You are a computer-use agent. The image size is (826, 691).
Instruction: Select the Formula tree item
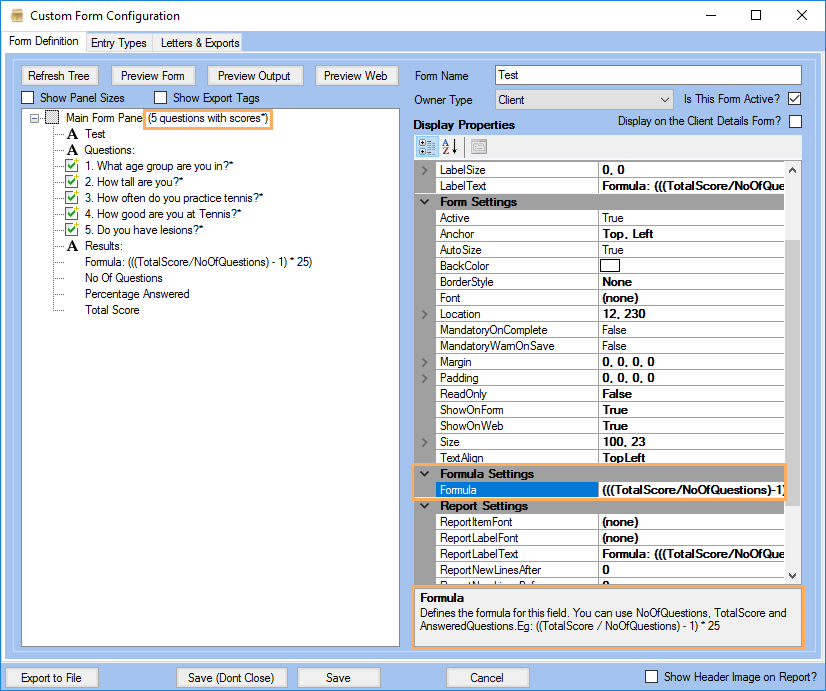pos(199,262)
